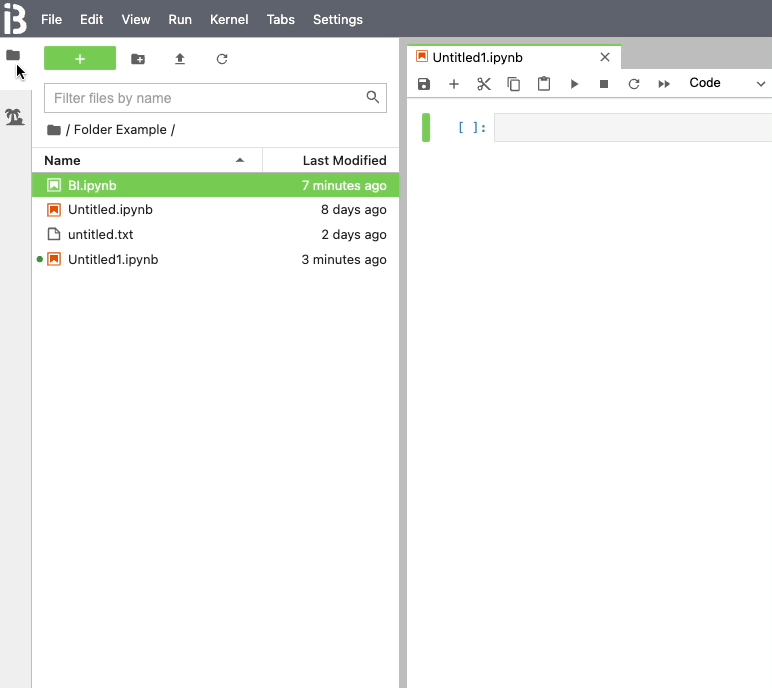
Task: Interrupt the kernel with stop icon
Action: [604, 84]
